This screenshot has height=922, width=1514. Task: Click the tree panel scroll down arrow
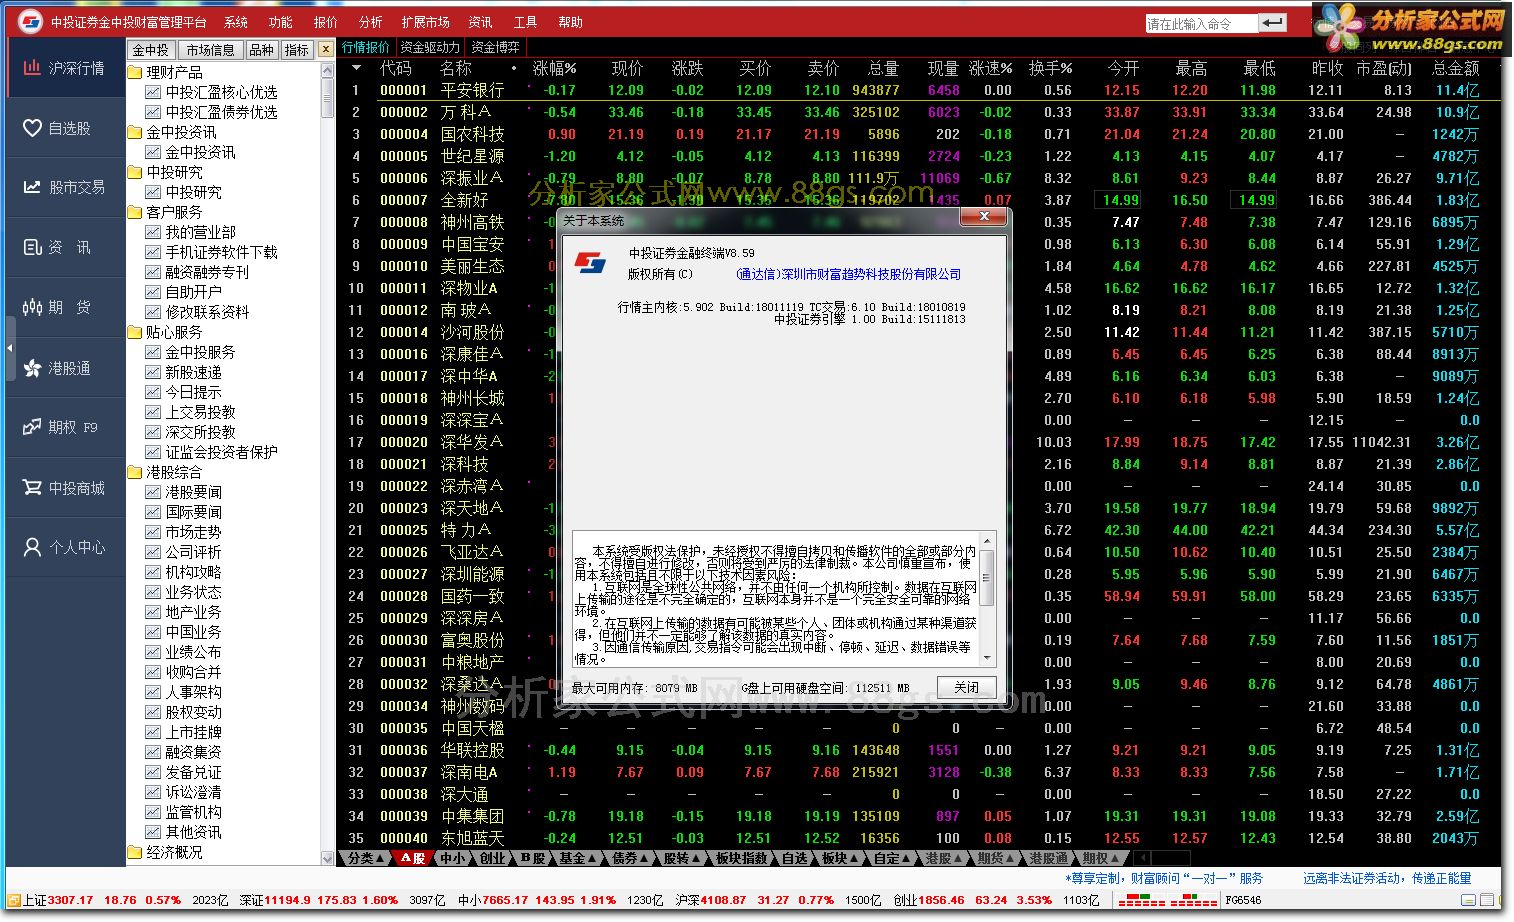[x=327, y=858]
